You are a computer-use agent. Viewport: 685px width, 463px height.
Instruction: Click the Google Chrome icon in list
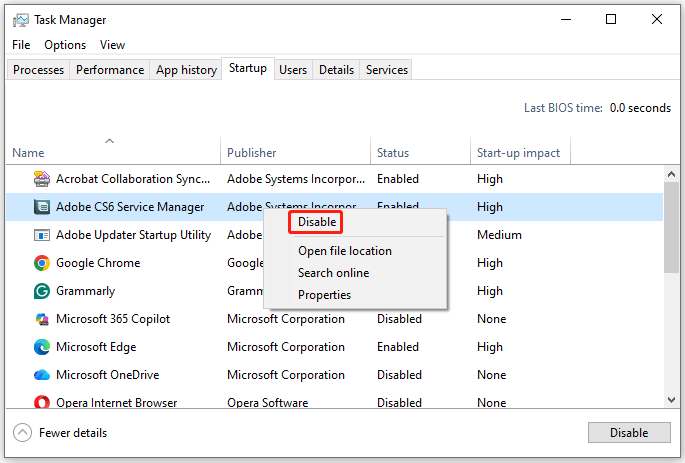tap(42, 263)
